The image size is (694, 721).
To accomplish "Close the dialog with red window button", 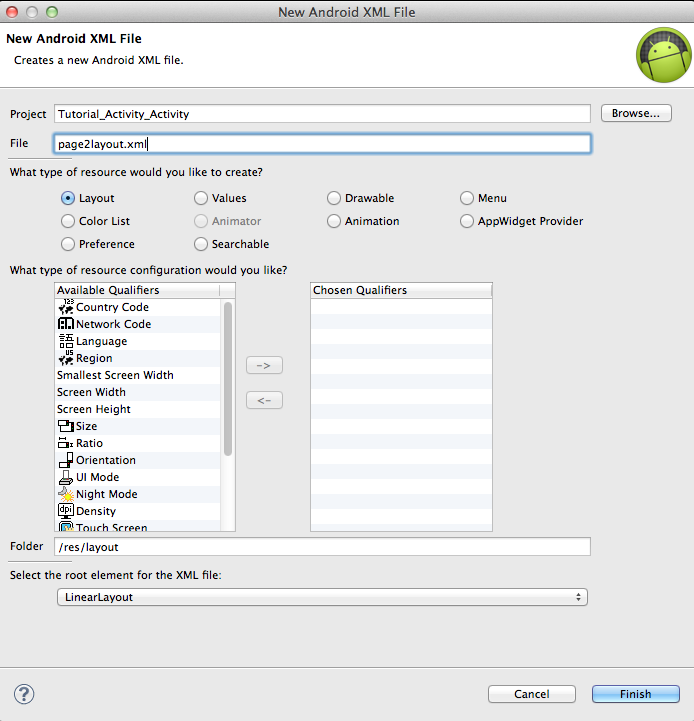I will click(x=12, y=12).
